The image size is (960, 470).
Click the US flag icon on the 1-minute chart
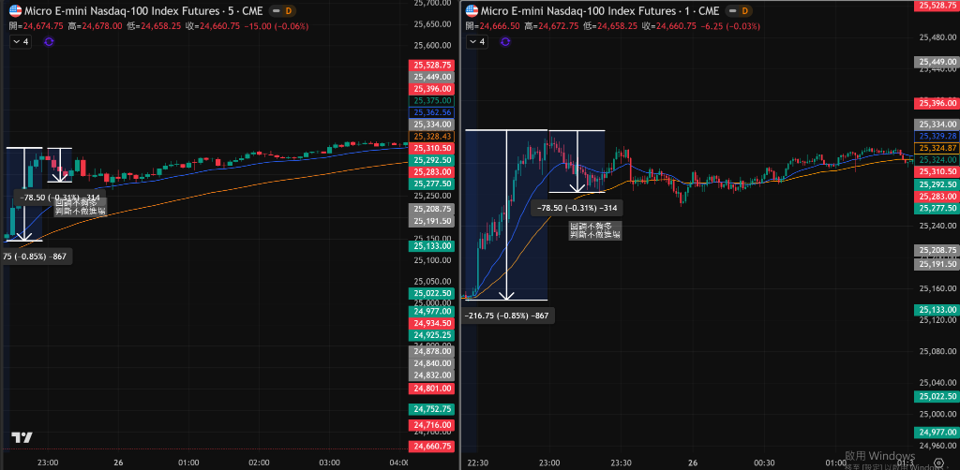tap(474, 10)
